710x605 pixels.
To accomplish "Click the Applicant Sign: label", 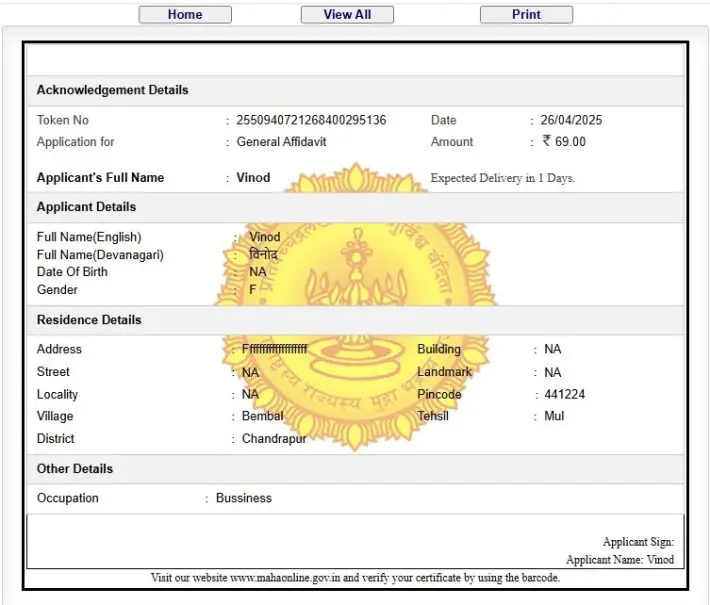I will (x=638, y=542).
